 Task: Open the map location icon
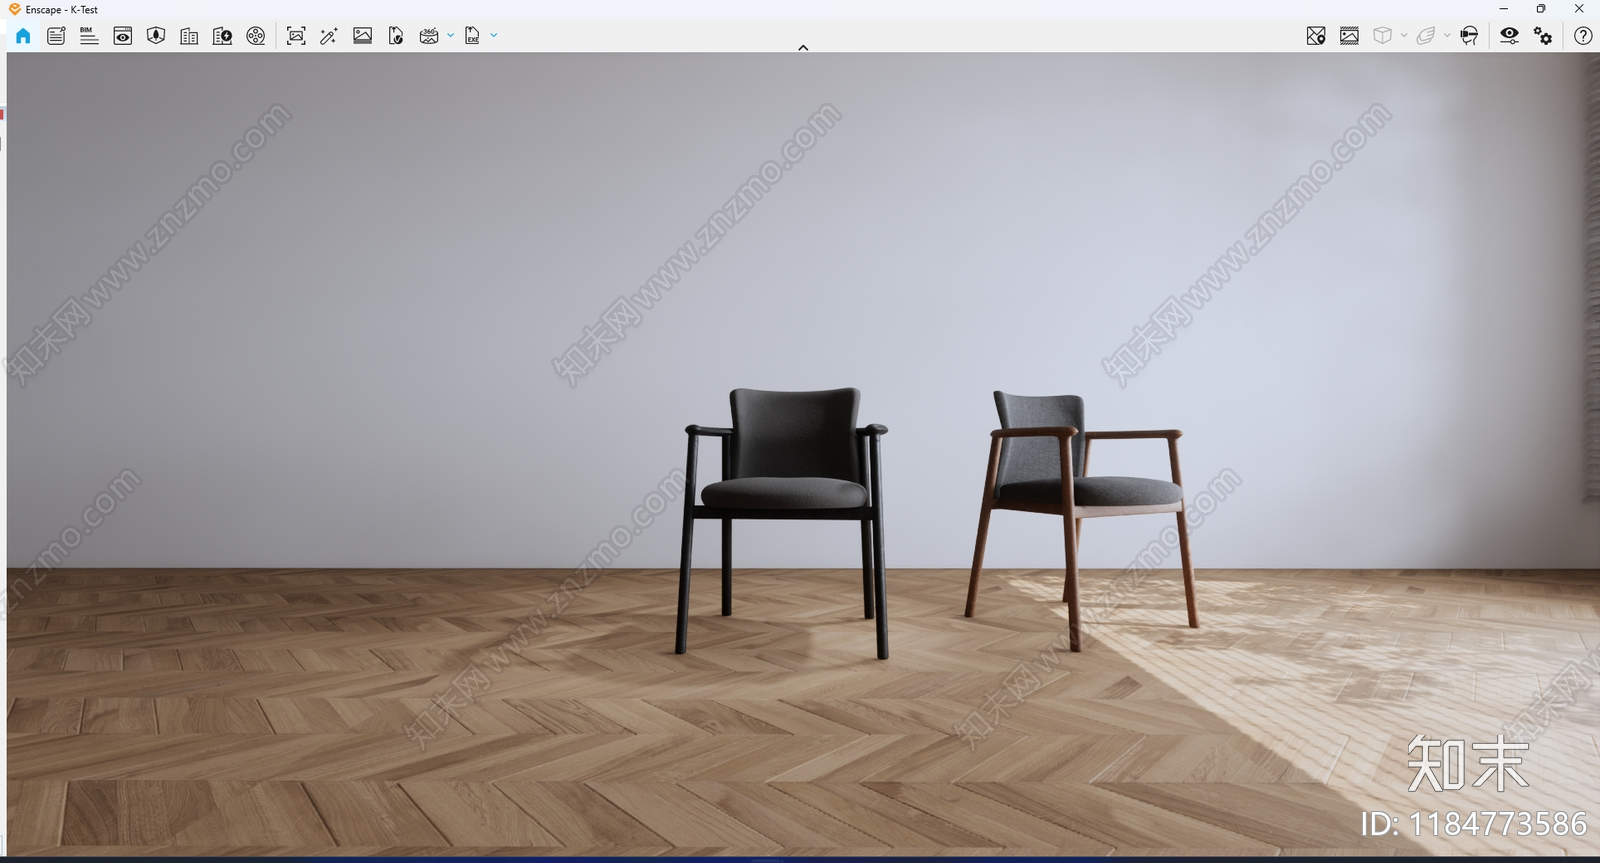point(1316,36)
